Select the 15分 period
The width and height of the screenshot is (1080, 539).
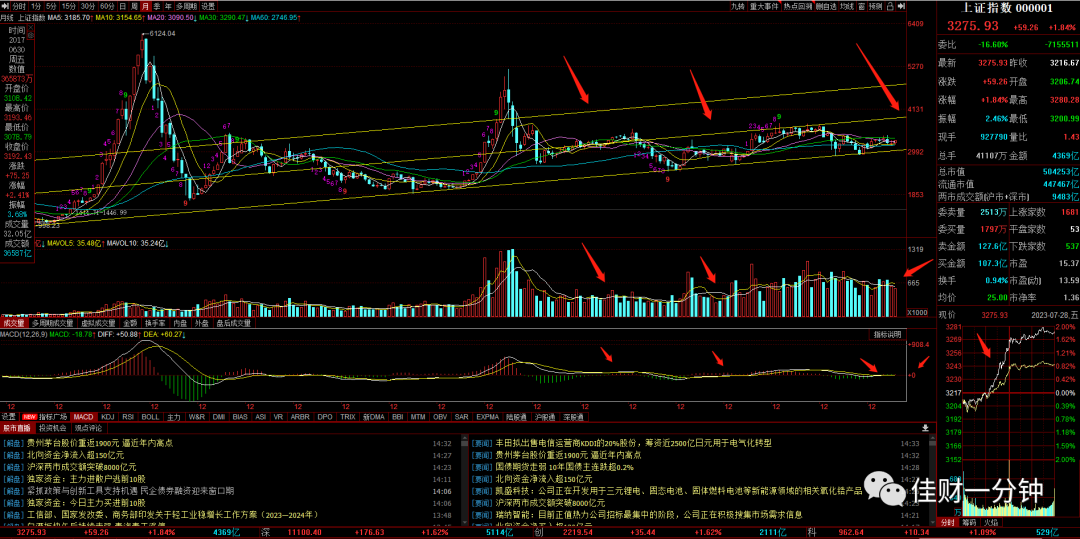pos(69,6)
